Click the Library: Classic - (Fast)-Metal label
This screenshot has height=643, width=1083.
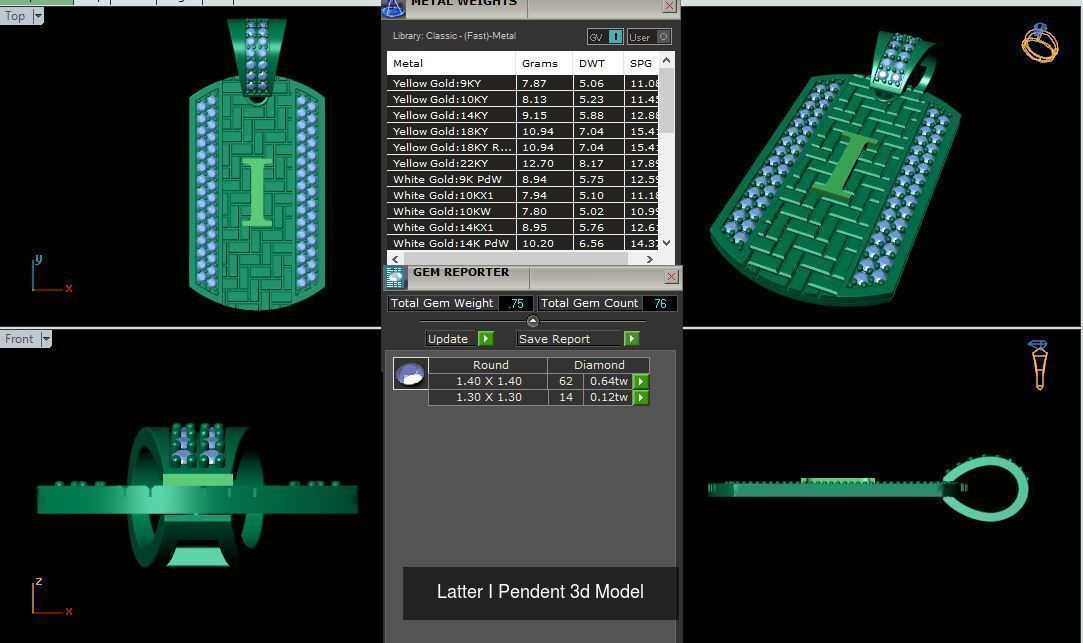click(x=454, y=36)
